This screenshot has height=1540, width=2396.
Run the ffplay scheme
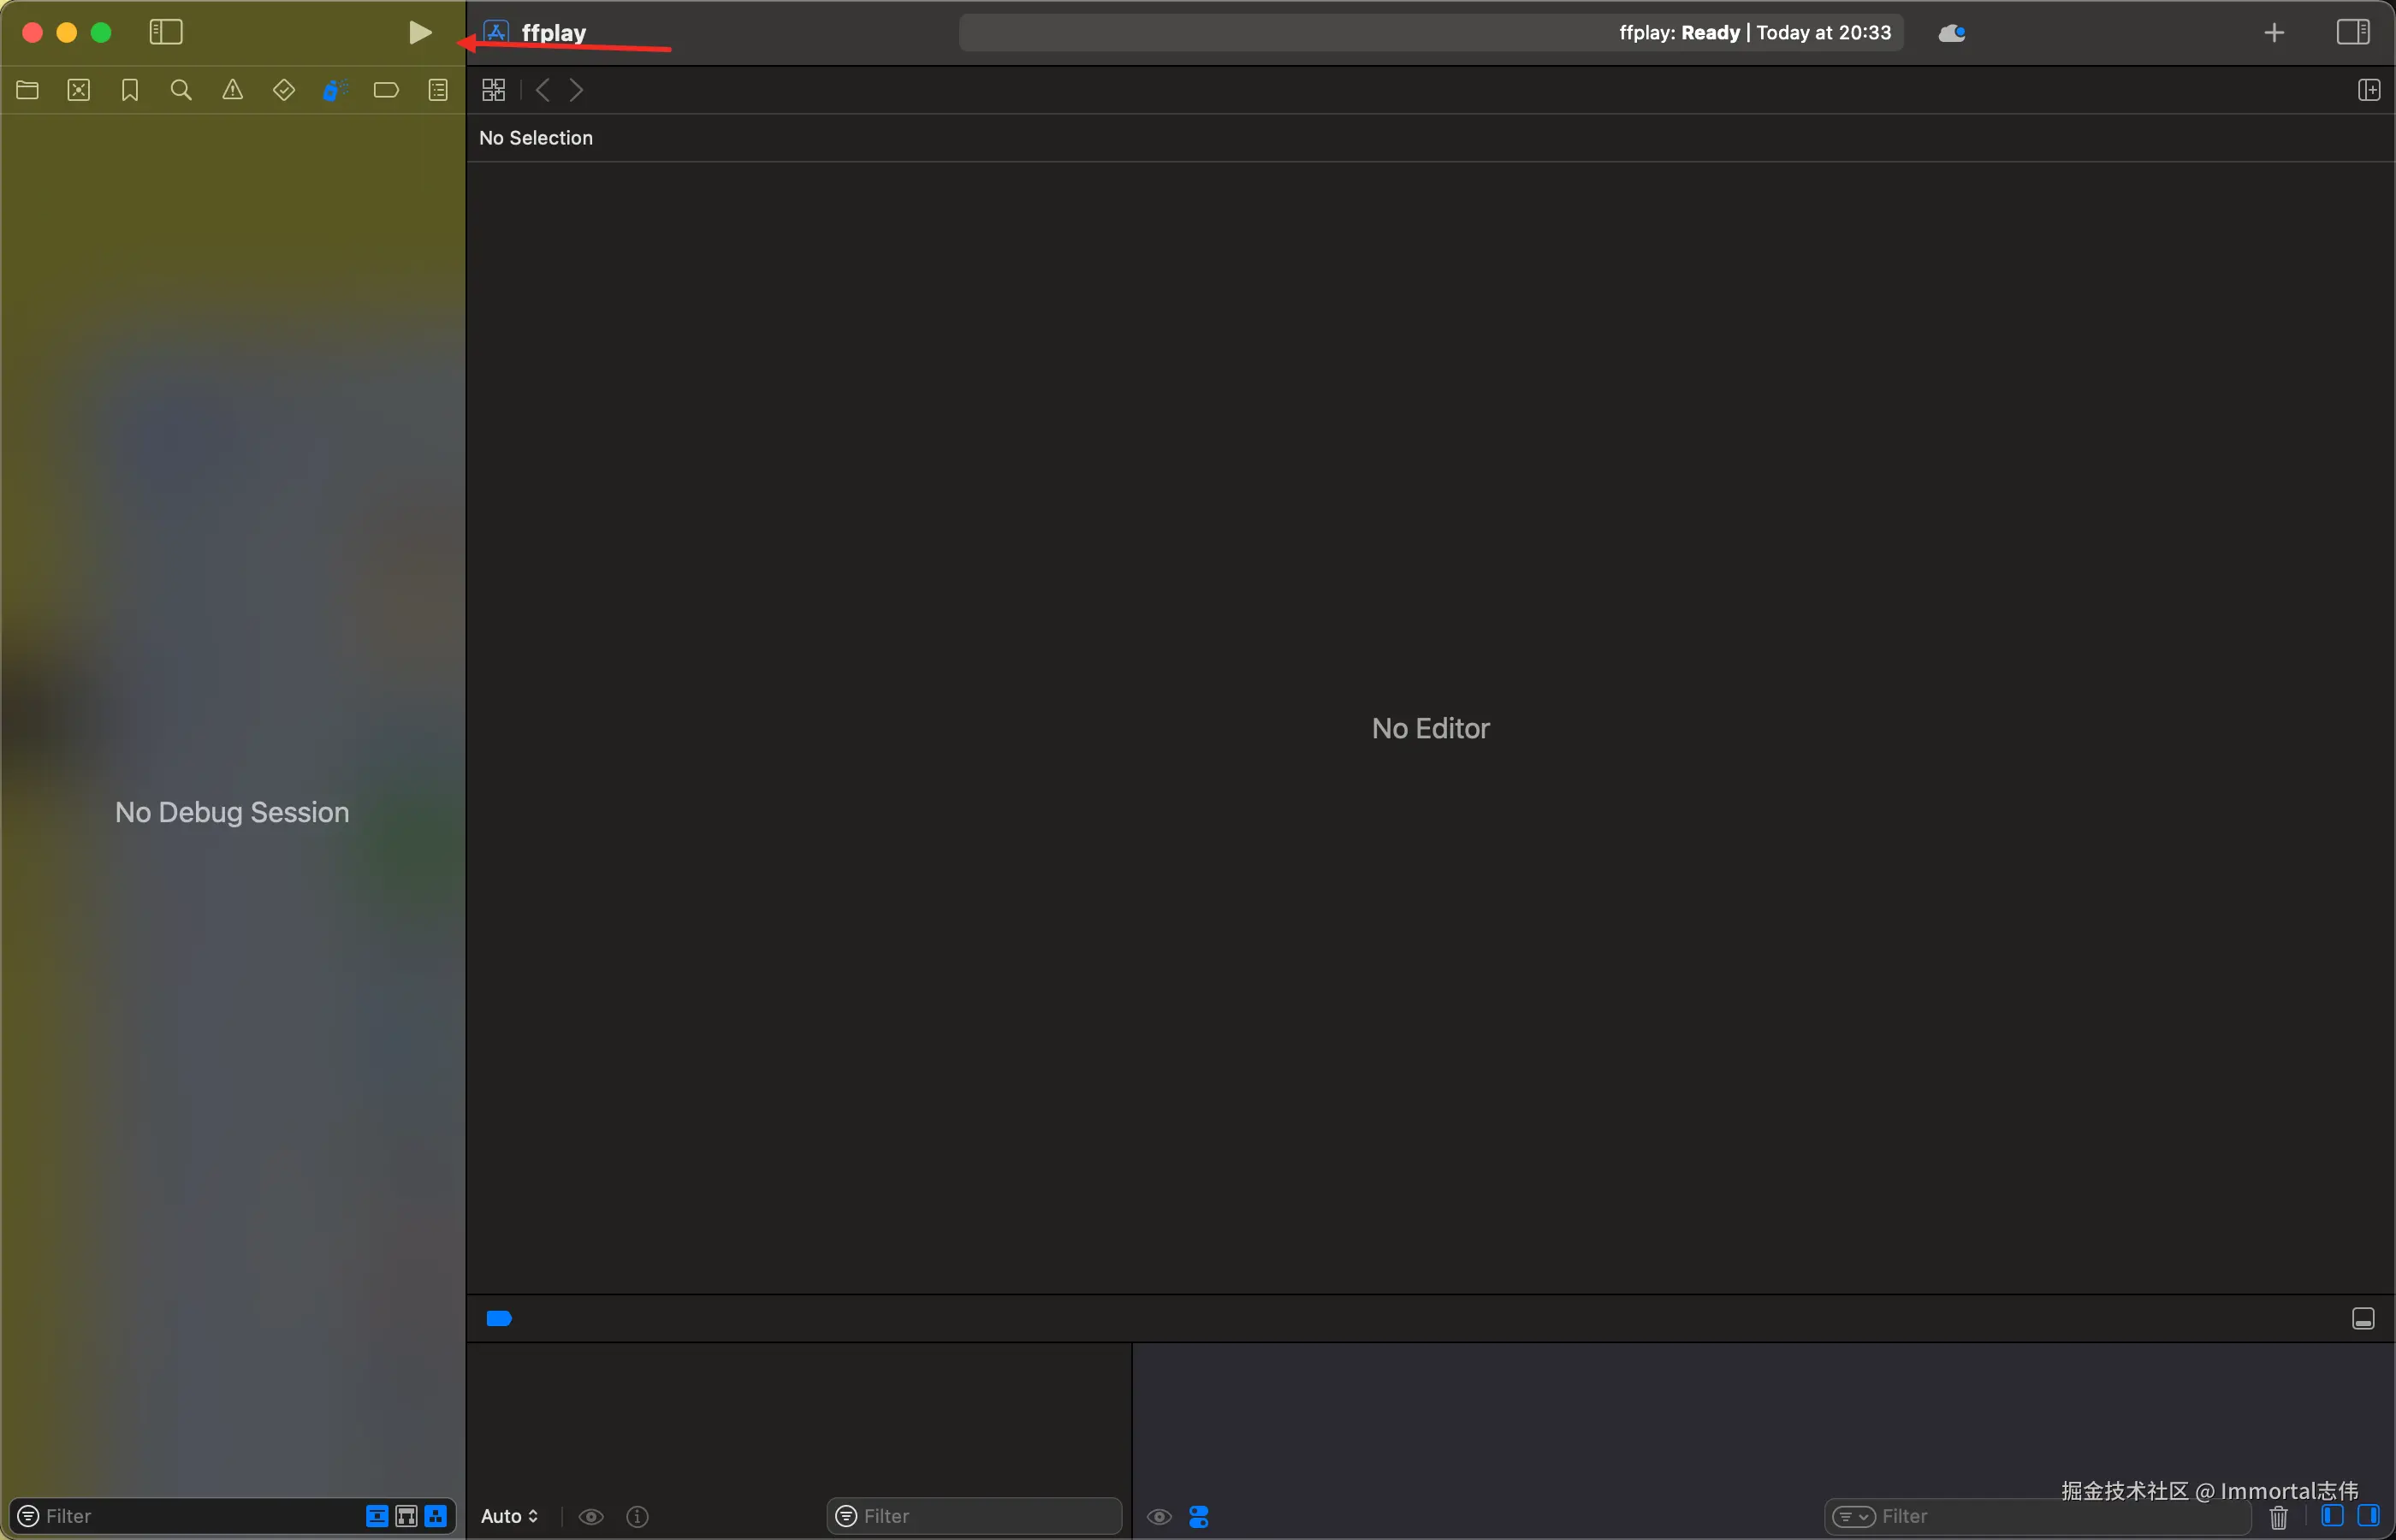click(x=420, y=33)
